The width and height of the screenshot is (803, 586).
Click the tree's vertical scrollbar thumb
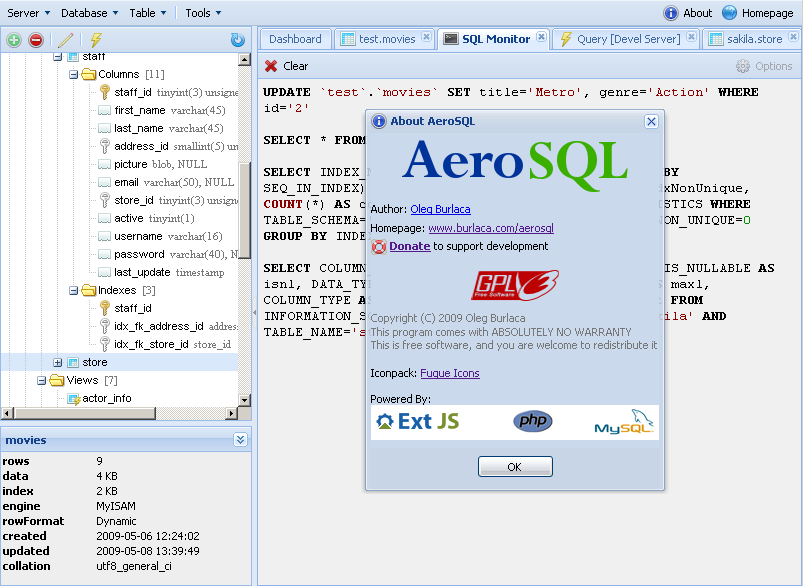tap(245, 210)
